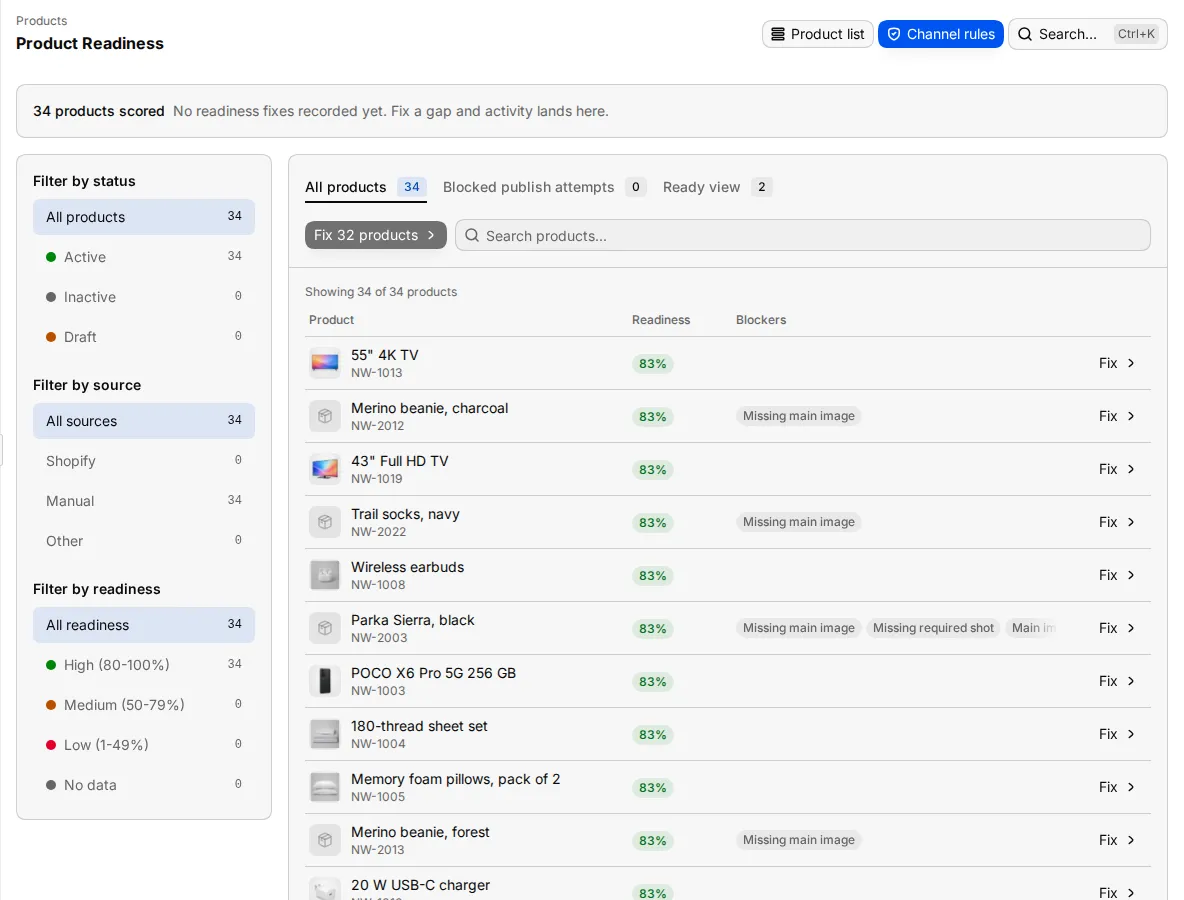Click the list icon on Product list button
The image size is (1184, 900).
[x=778, y=34]
